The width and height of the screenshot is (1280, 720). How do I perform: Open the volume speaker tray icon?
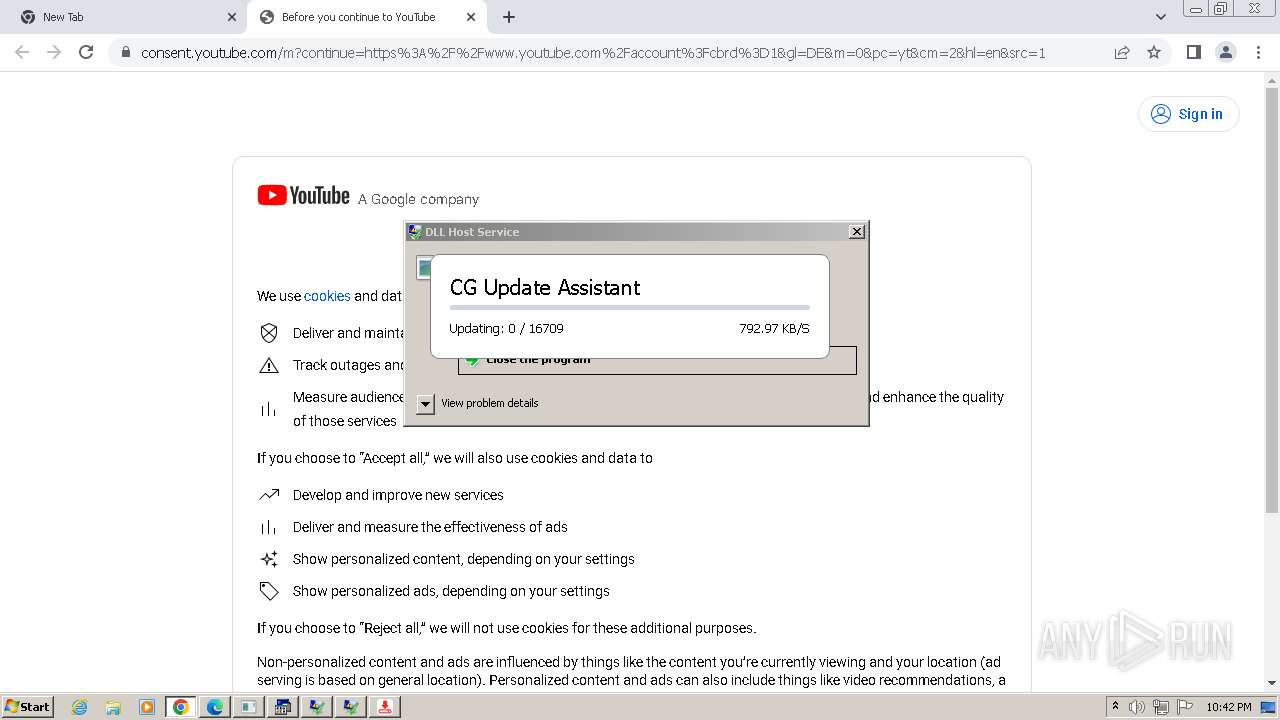point(1136,707)
